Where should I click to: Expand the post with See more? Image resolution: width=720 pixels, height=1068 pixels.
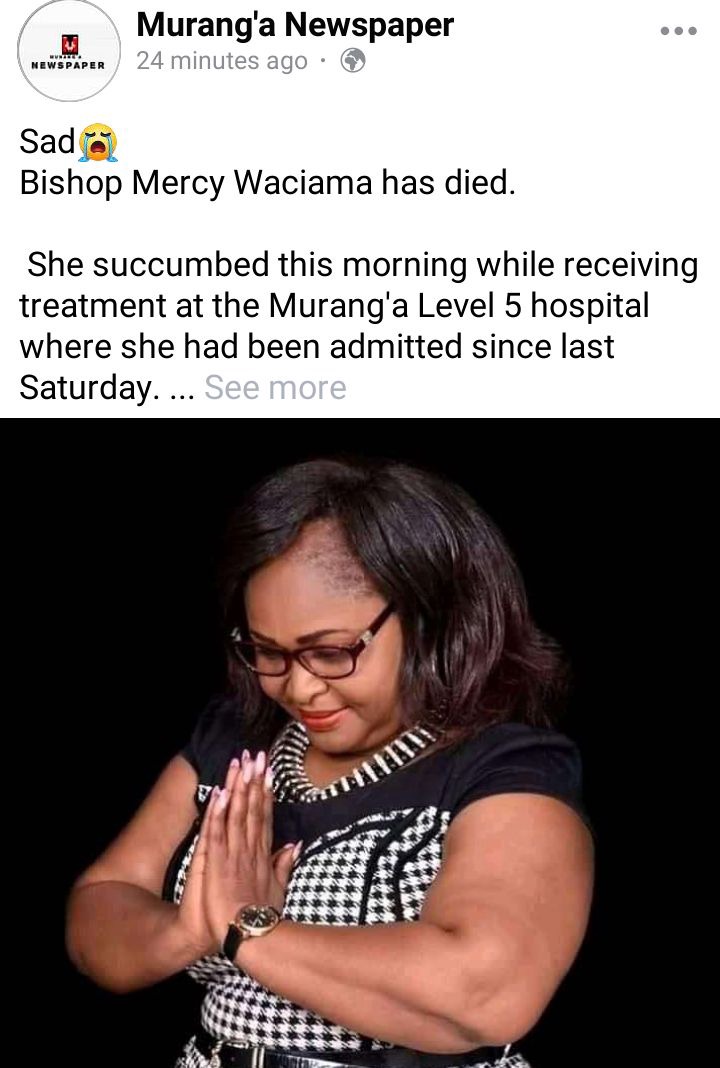[x=275, y=388]
